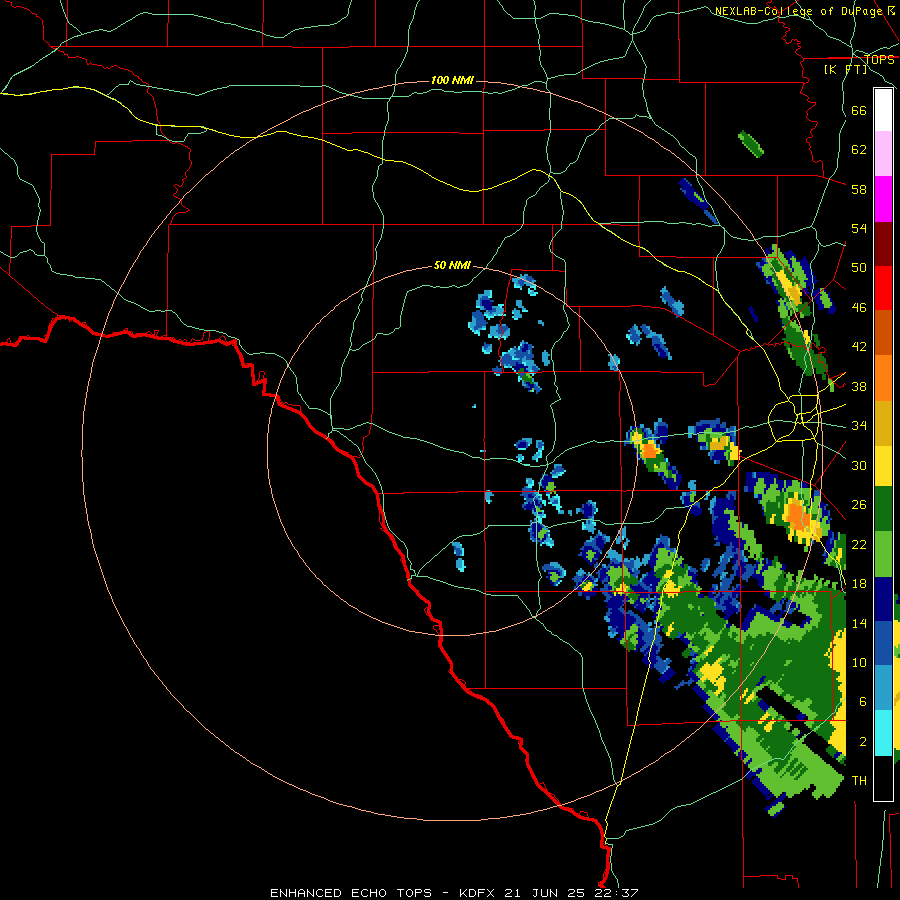Select the "50" legend value
The width and height of the screenshot is (900, 900).
click(859, 268)
